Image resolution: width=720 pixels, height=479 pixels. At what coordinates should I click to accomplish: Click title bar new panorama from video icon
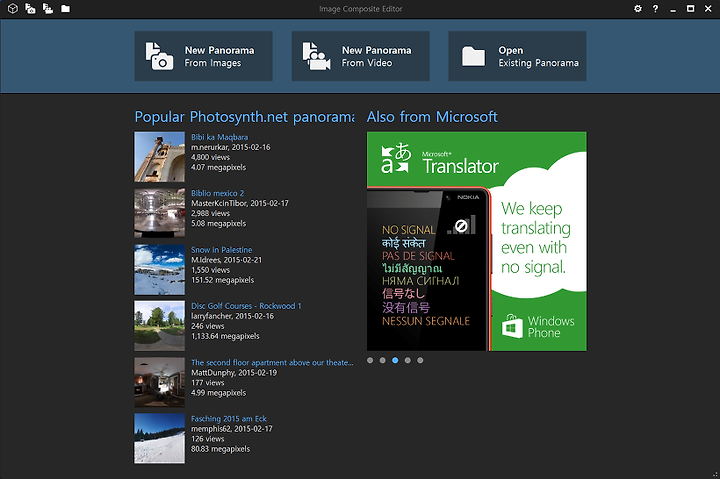48,8
